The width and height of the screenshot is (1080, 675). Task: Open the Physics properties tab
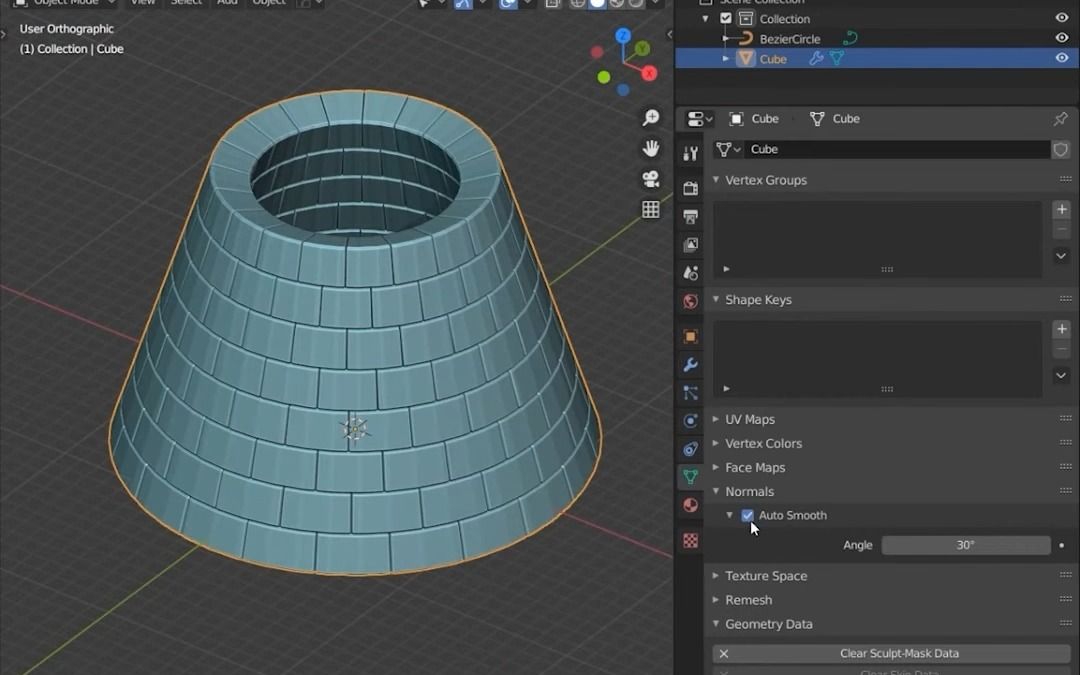click(x=690, y=421)
